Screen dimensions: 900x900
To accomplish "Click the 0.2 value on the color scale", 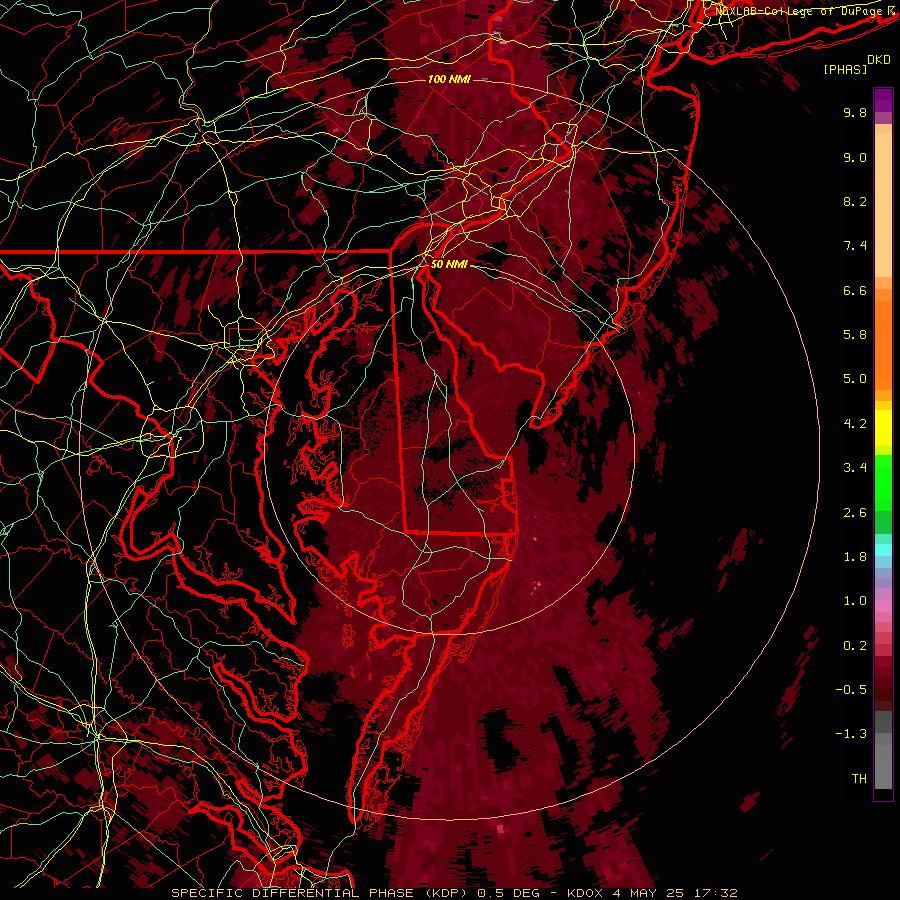I will (855, 646).
